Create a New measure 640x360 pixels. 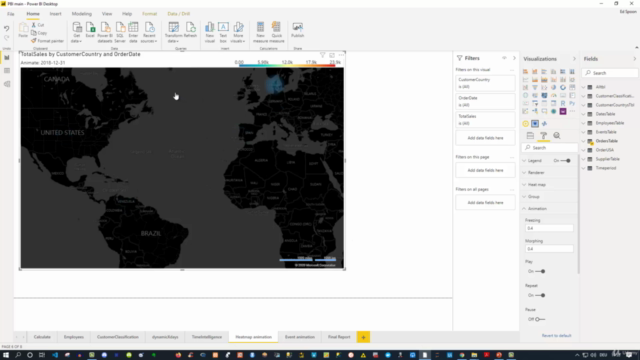tap(260, 33)
